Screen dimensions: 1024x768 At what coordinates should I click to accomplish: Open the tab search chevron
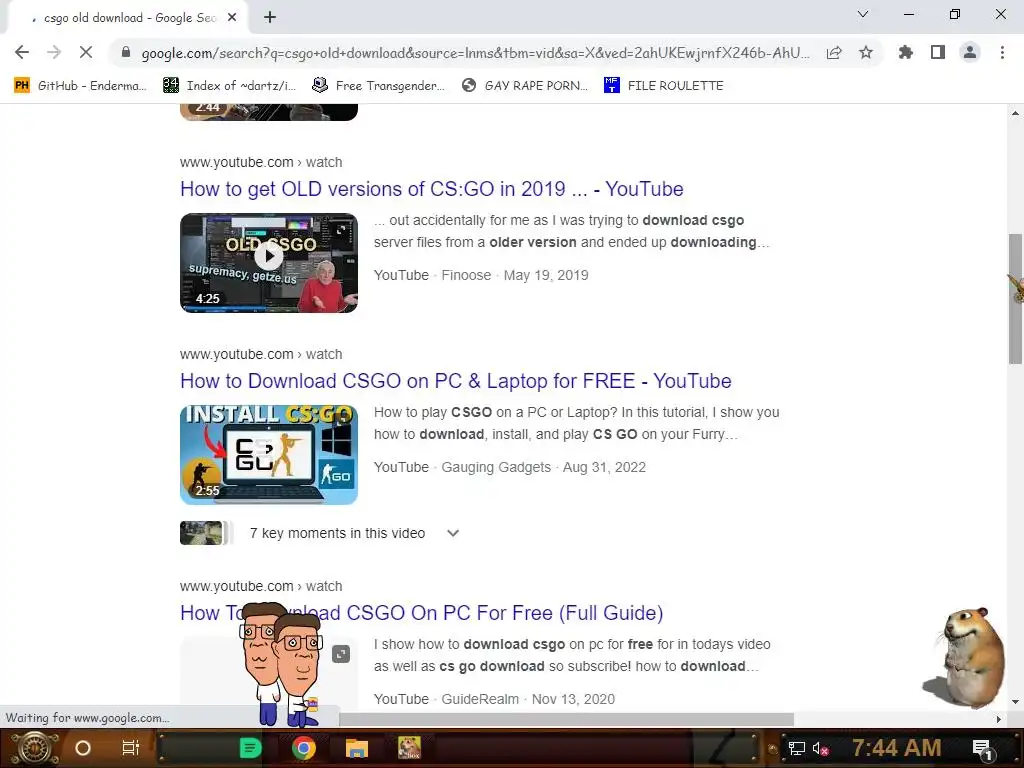[863, 14]
